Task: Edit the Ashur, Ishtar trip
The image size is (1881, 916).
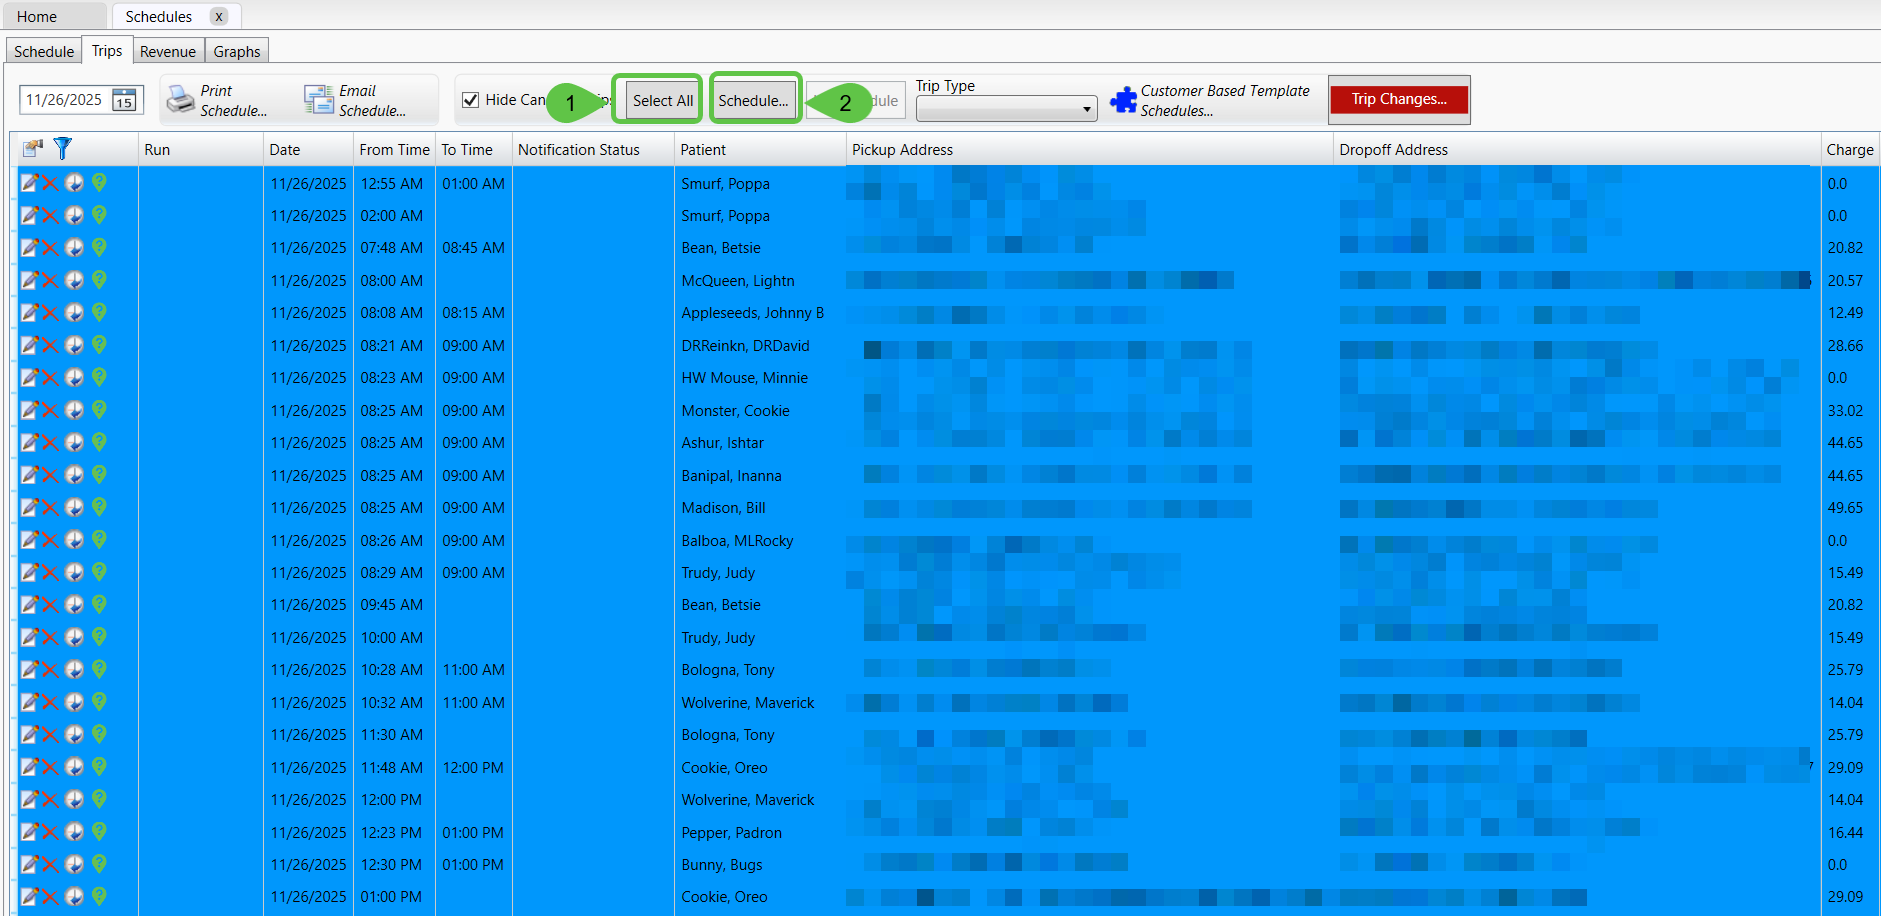Action: click(x=30, y=442)
